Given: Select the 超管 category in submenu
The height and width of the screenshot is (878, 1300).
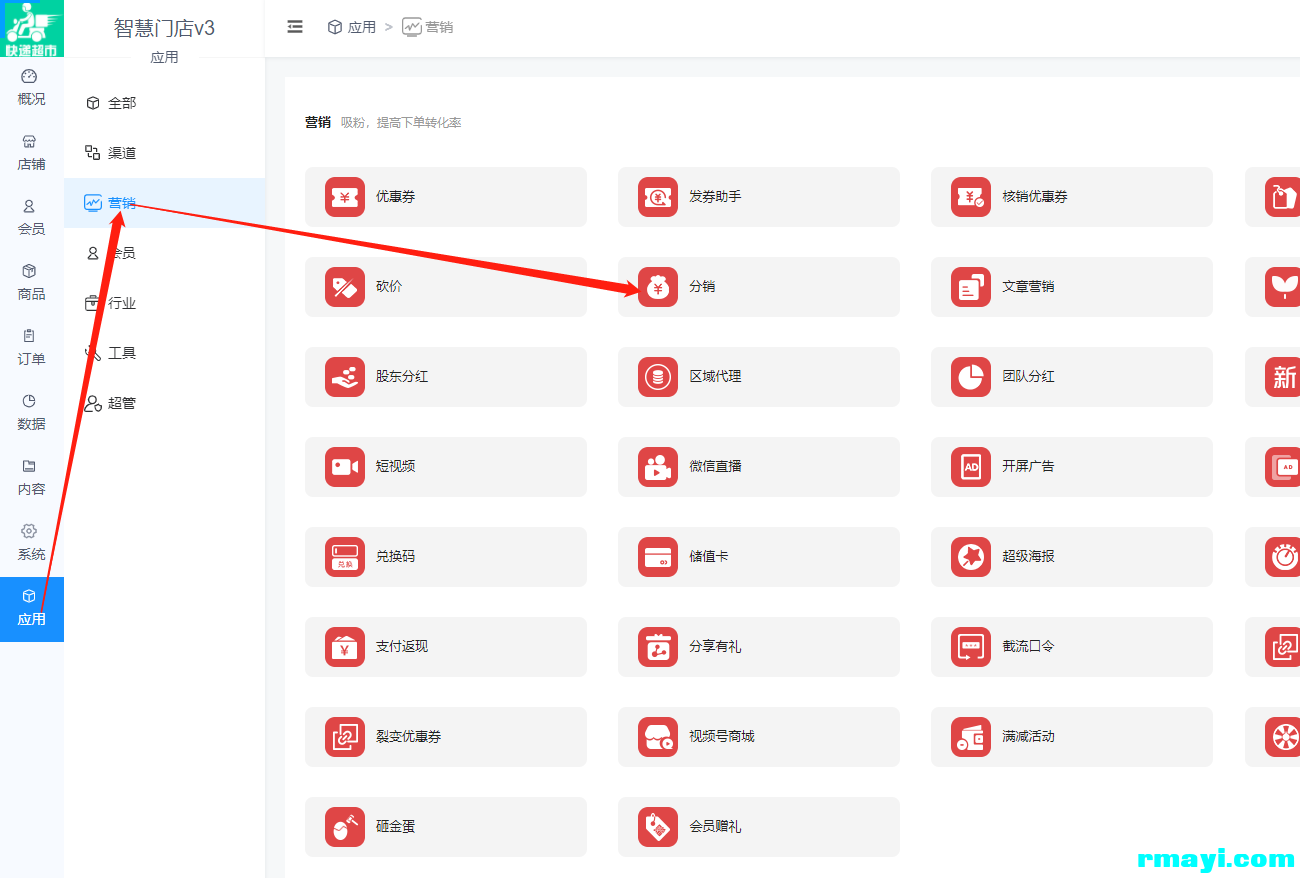Looking at the screenshot, I should coord(164,403).
